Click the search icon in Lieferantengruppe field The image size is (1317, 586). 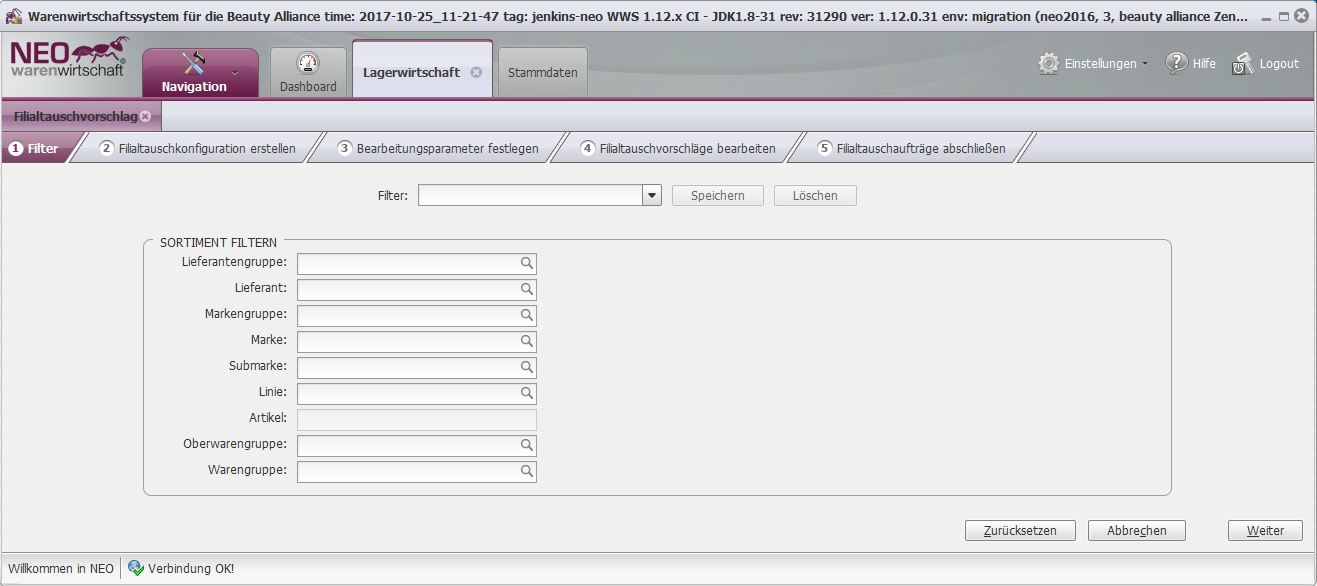[x=526, y=263]
